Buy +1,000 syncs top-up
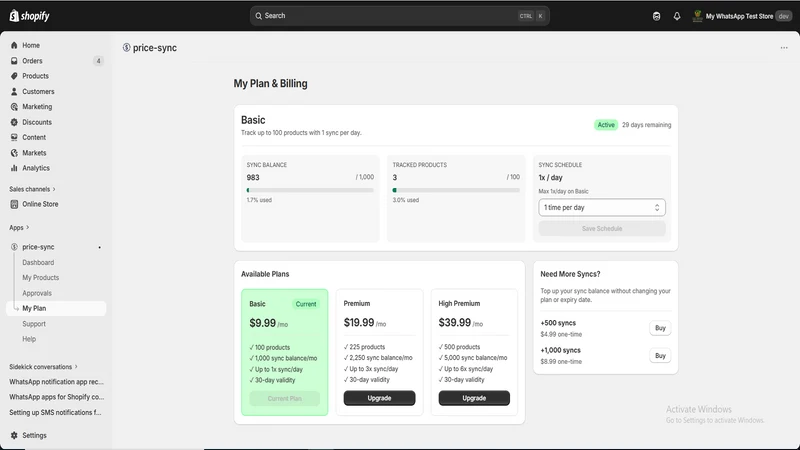This screenshot has width=800, height=450. coord(660,356)
